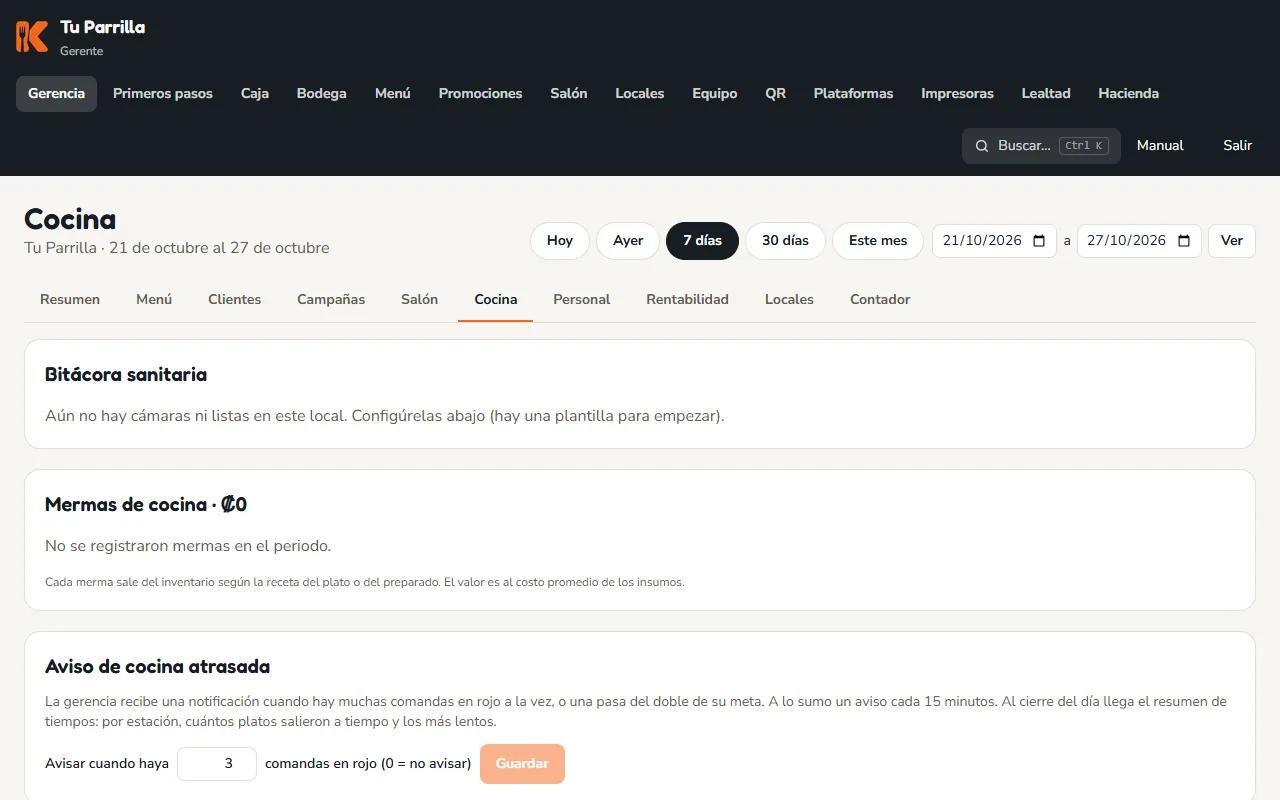Select the 30 días range pill
1280x800 pixels.
(785, 241)
